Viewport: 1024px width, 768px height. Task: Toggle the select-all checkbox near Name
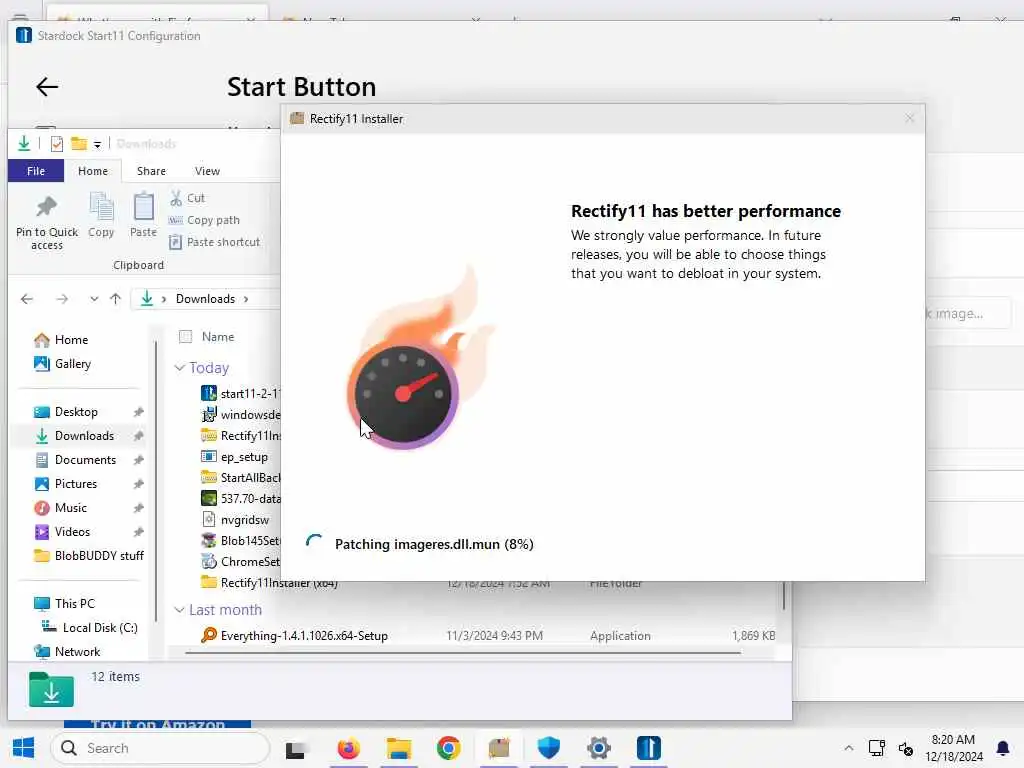(185, 337)
